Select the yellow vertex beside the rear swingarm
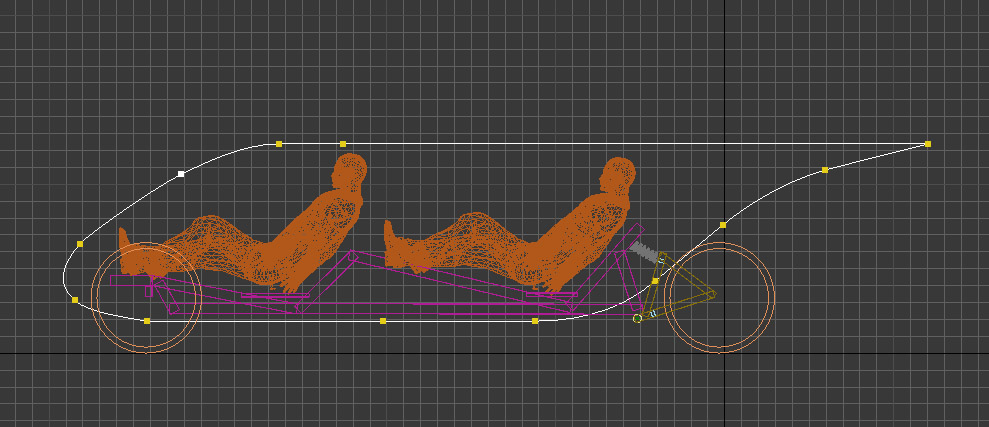 pos(655,282)
